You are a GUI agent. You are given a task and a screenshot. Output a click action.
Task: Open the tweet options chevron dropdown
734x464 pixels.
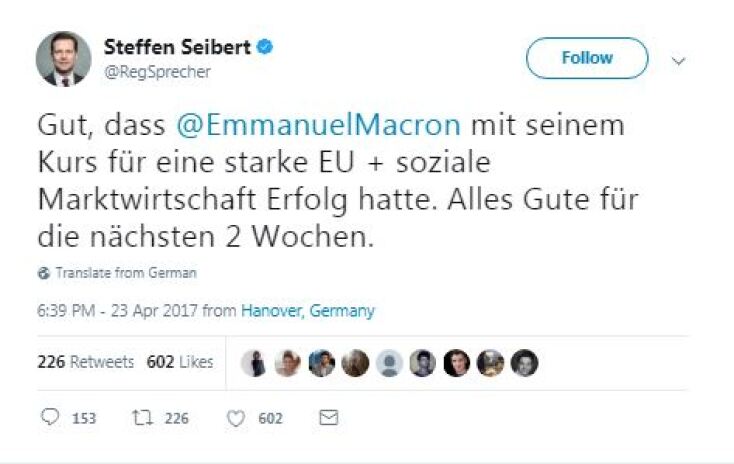pyautogui.click(x=679, y=60)
